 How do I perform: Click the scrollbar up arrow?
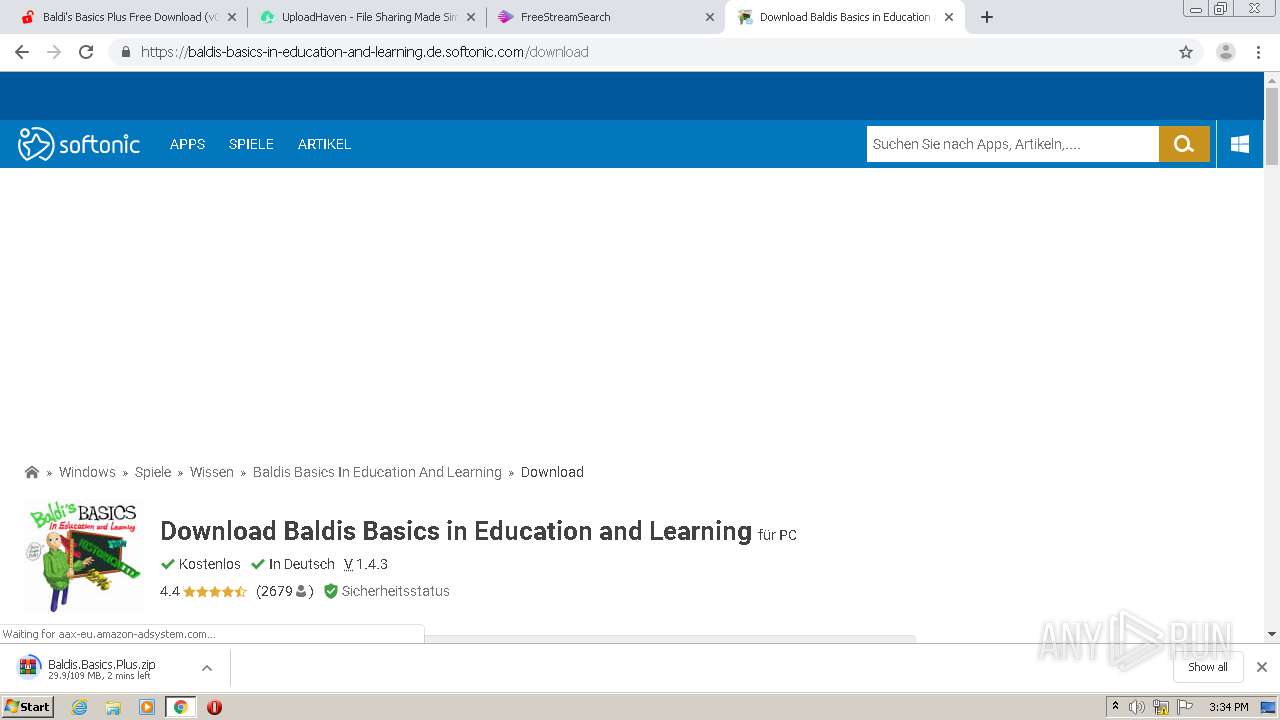click(1272, 80)
